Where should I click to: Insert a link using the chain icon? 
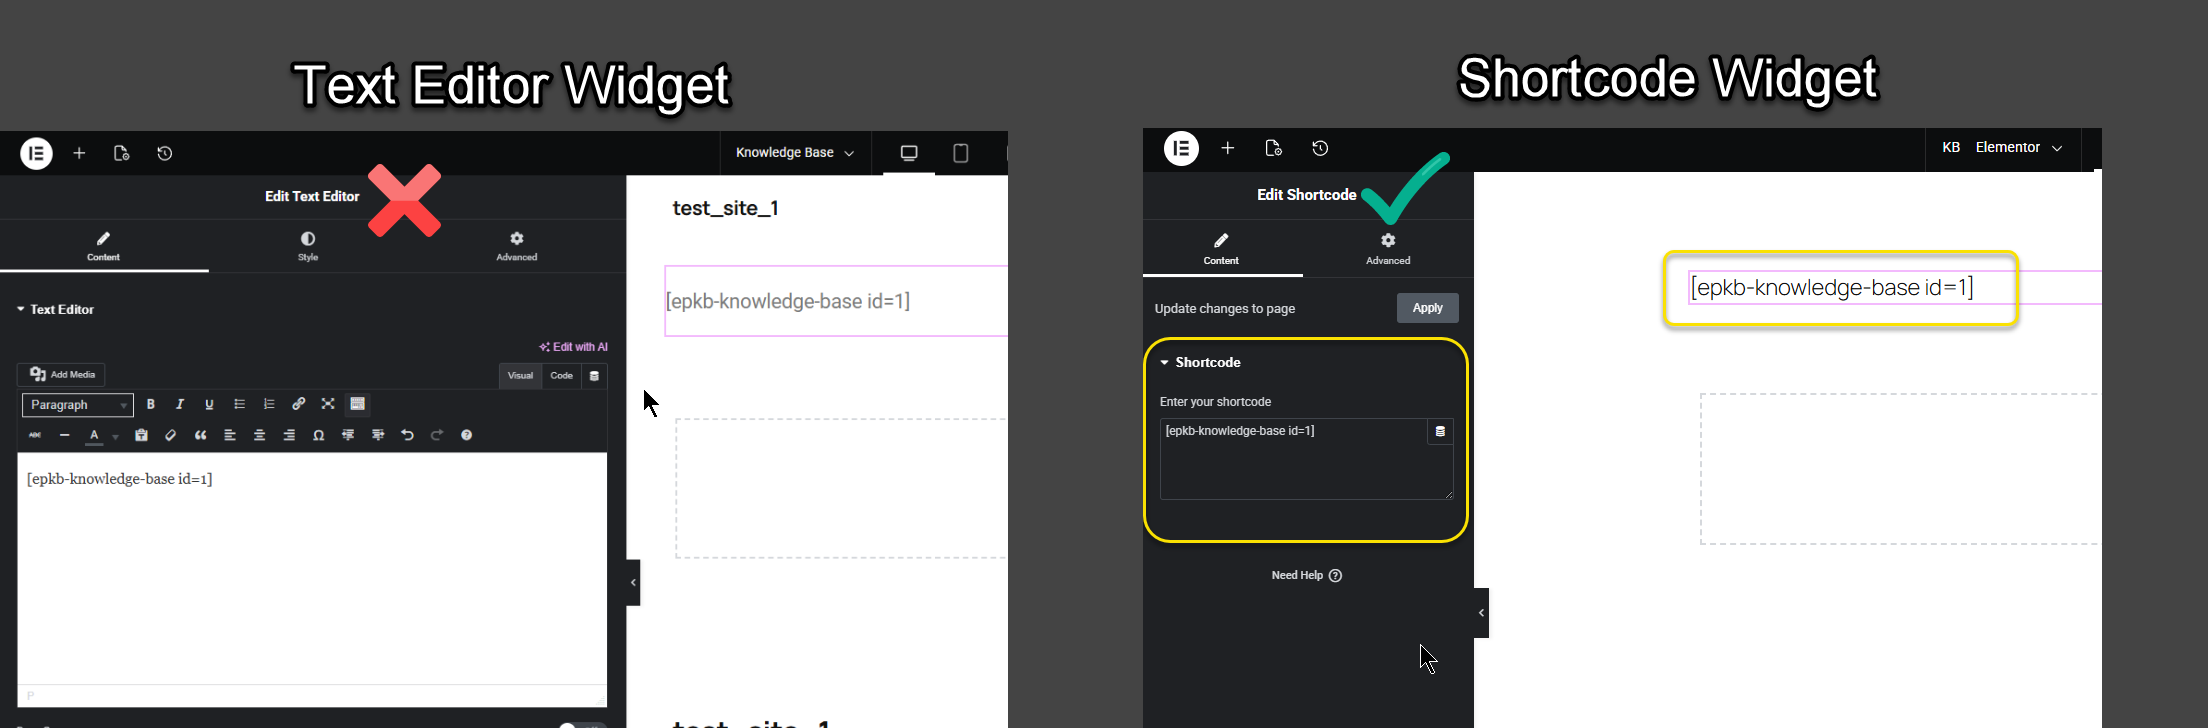[298, 404]
